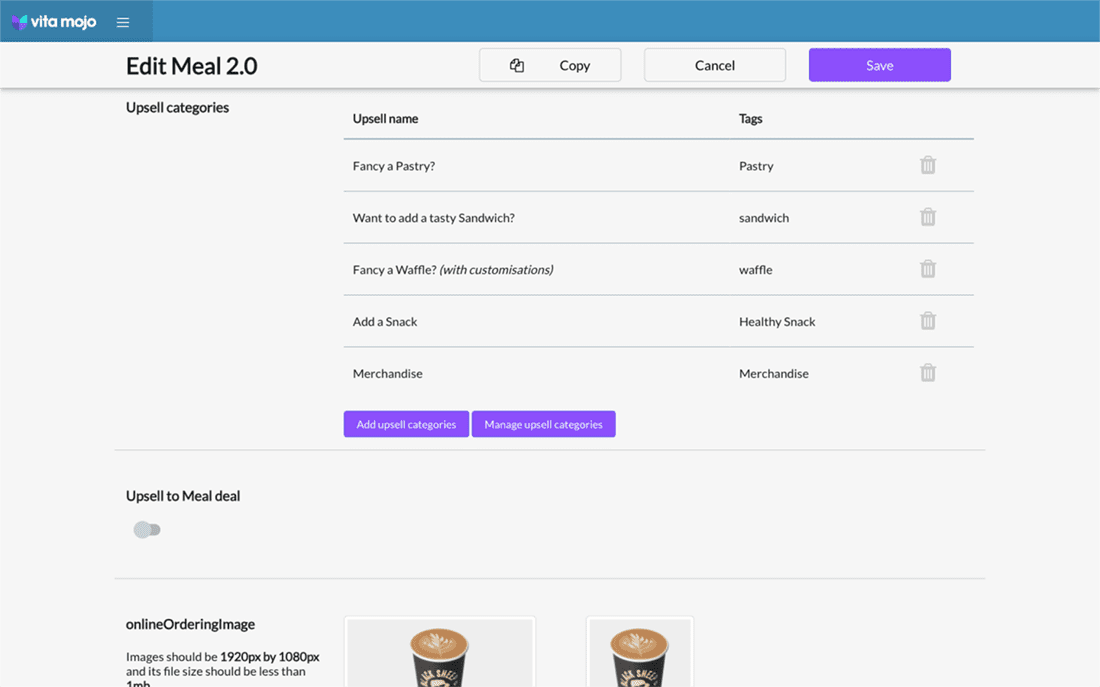Click the copy icon in Copy button
Image resolution: width=1100 pixels, height=687 pixels.
click(517, 65)
